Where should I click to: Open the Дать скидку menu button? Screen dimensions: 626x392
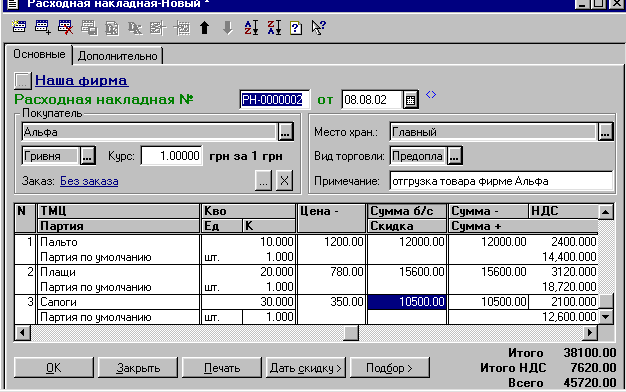pos(306,367)
